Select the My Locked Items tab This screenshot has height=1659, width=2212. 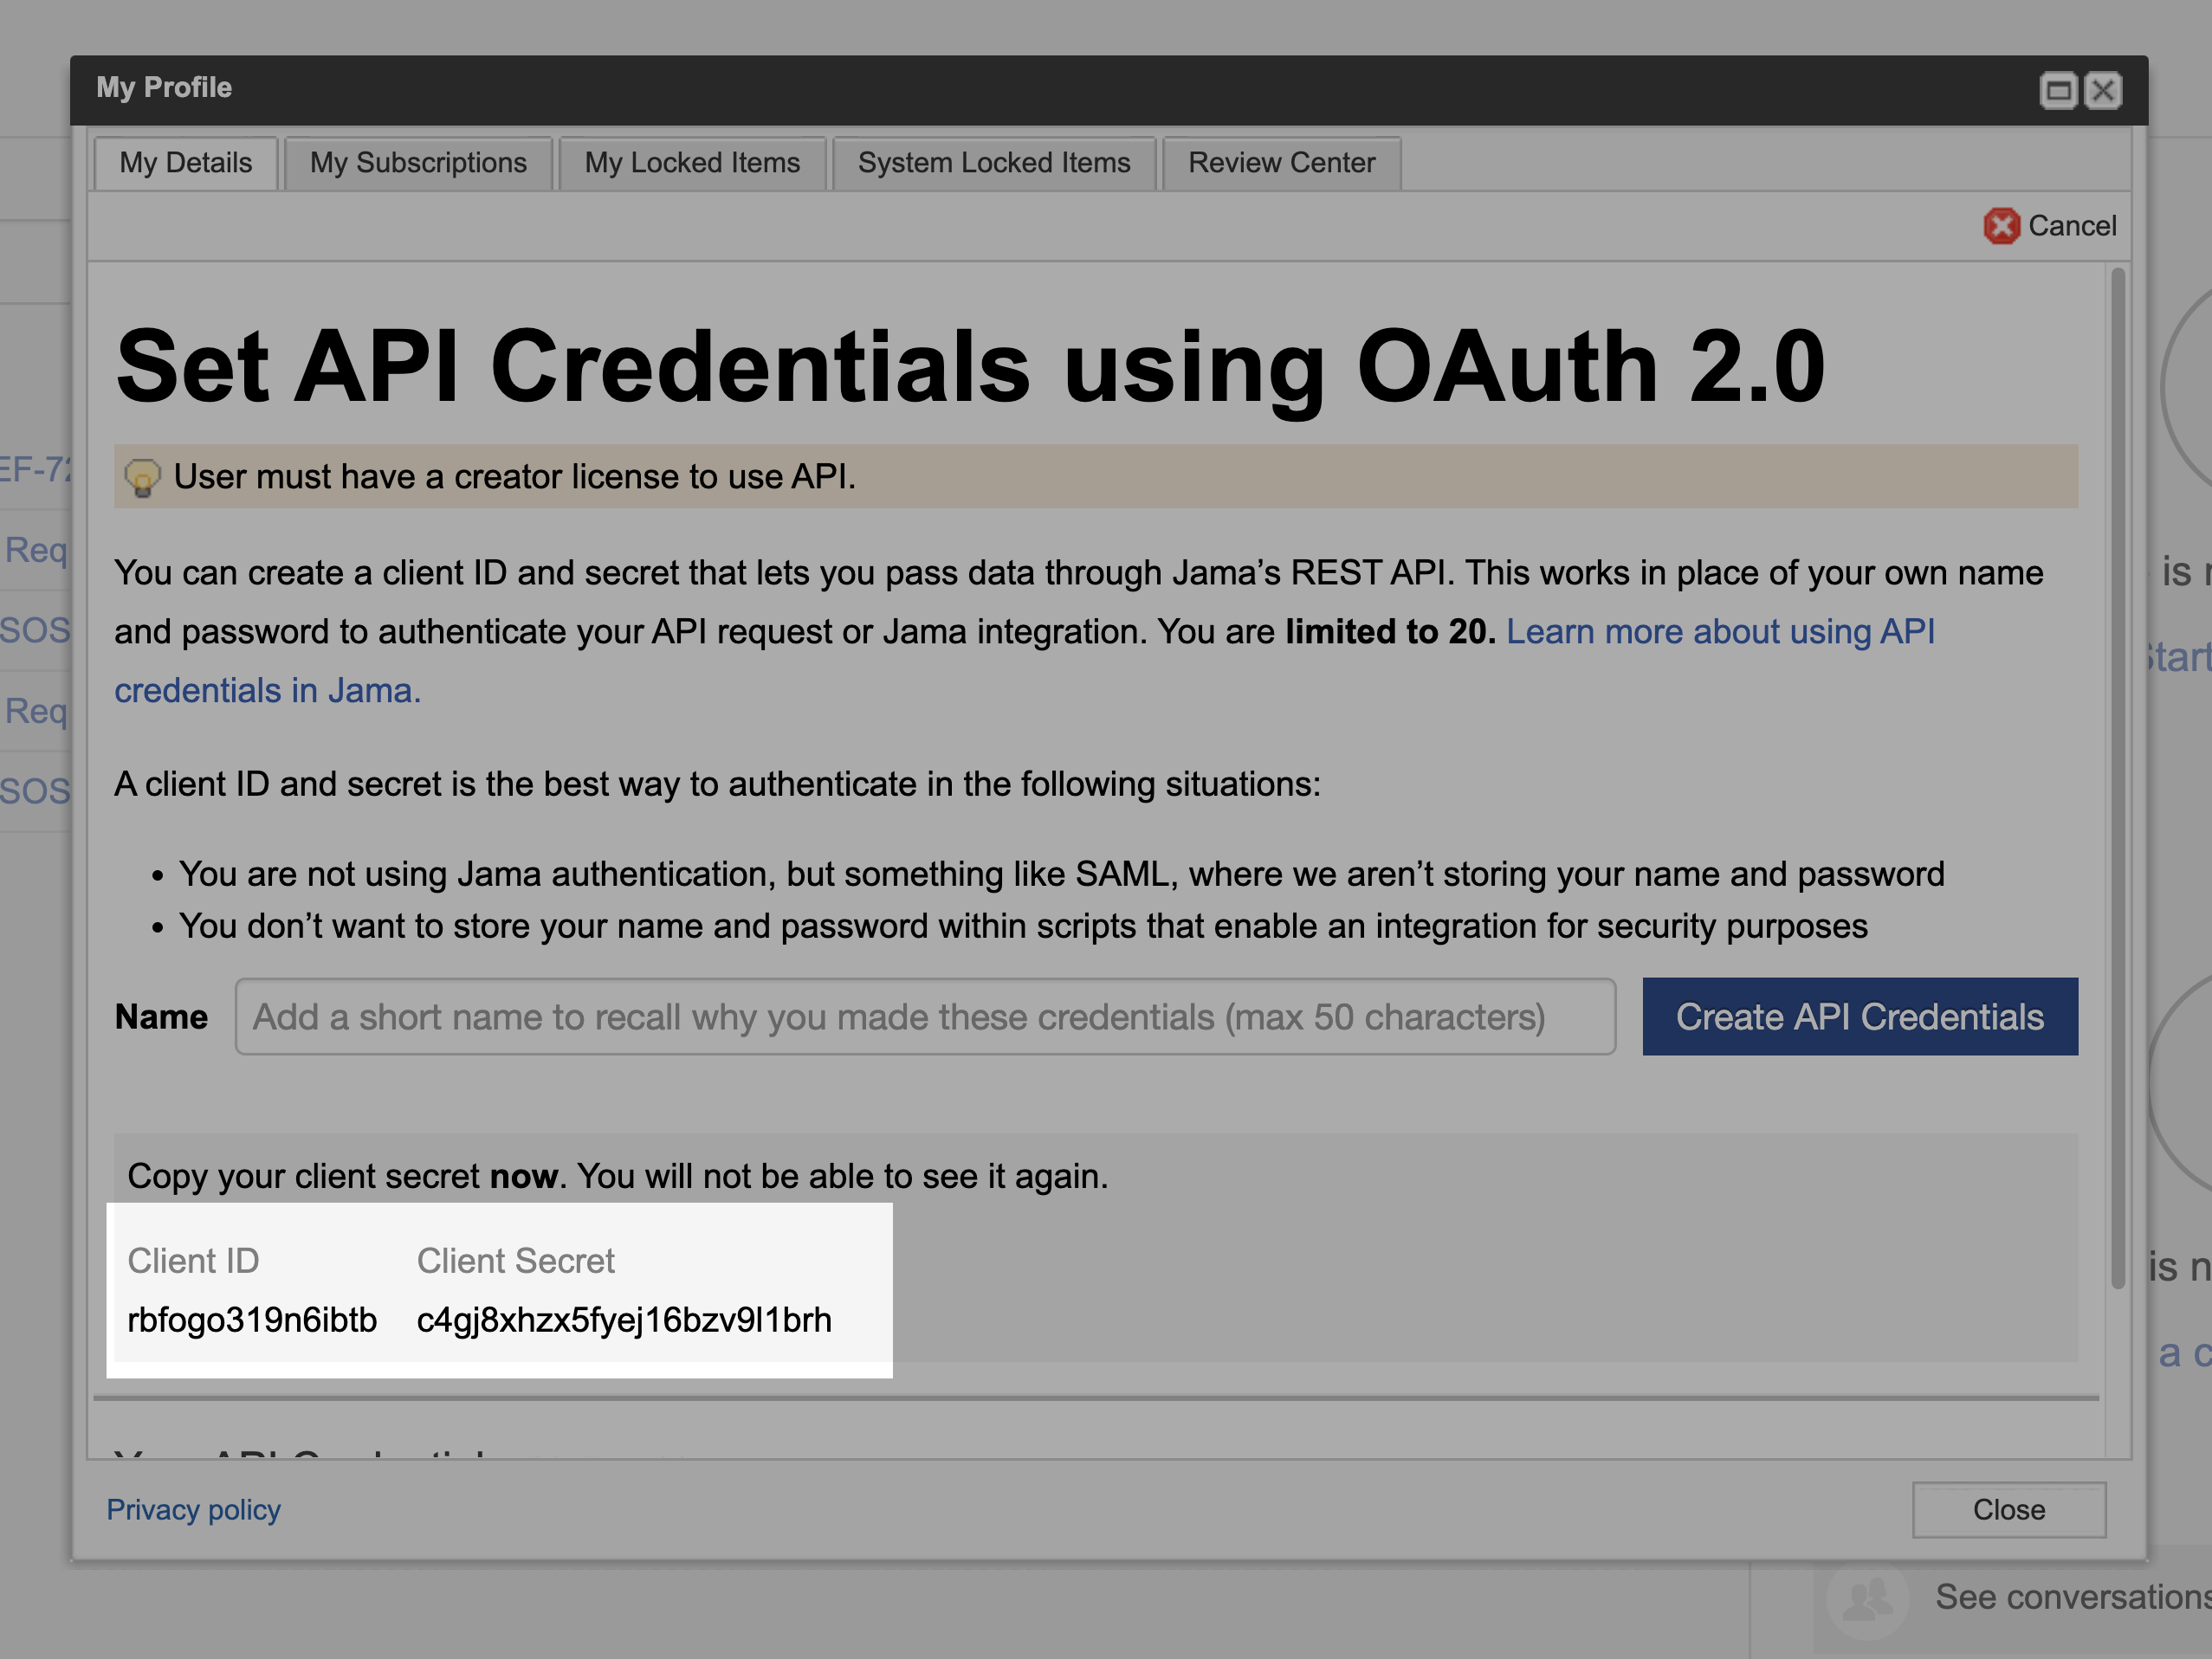click(692, 163)
